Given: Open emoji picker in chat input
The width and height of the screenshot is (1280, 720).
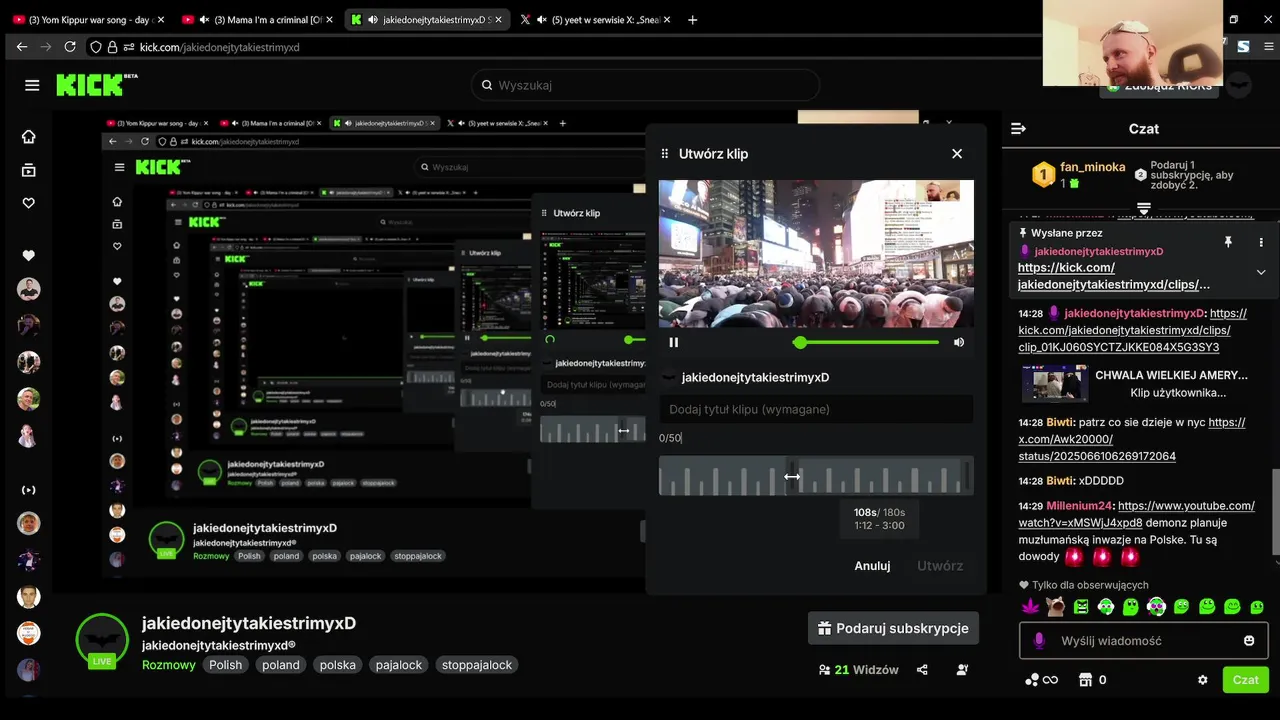Looking at the screenshot, I should point(1249,641).
